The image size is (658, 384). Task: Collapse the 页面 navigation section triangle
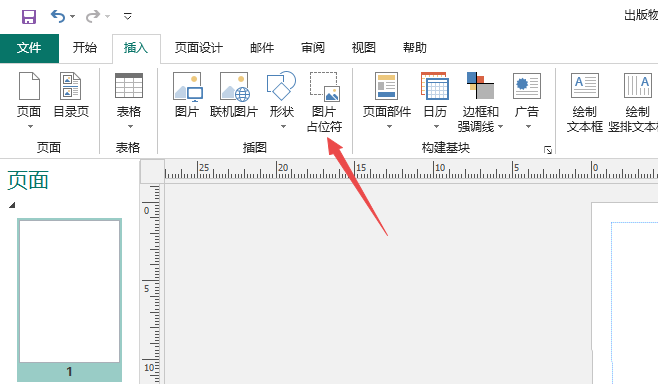[12, 205]
